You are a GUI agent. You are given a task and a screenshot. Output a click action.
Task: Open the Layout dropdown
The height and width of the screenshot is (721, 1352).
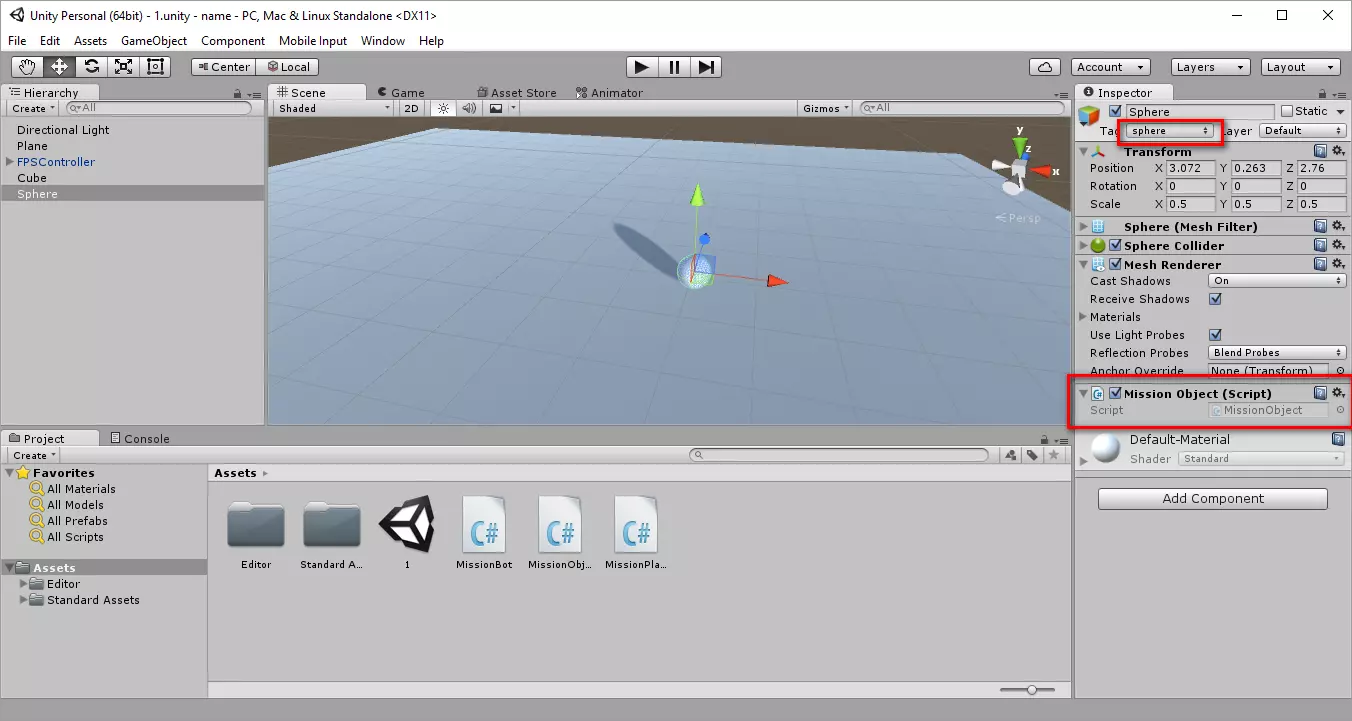[x=1300, y=67]
